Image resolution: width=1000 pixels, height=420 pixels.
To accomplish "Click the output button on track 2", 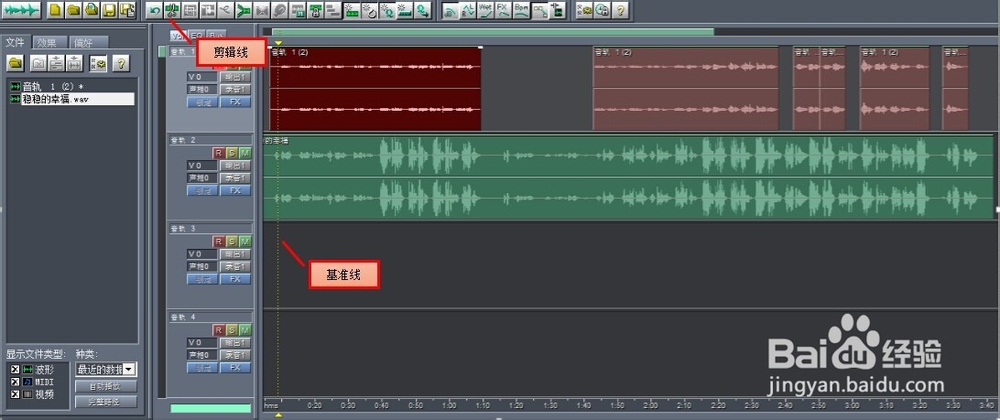I will coord(235,166).
